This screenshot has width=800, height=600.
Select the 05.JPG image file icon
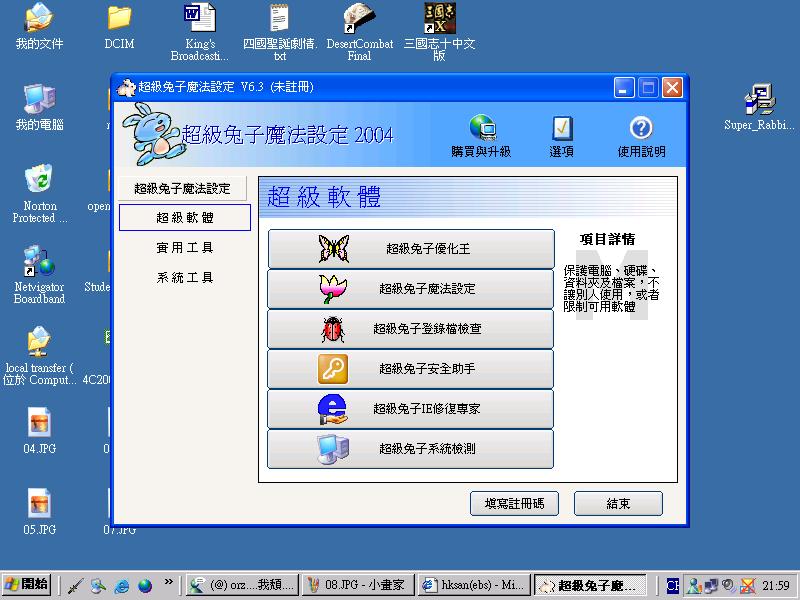coord(39,511)
